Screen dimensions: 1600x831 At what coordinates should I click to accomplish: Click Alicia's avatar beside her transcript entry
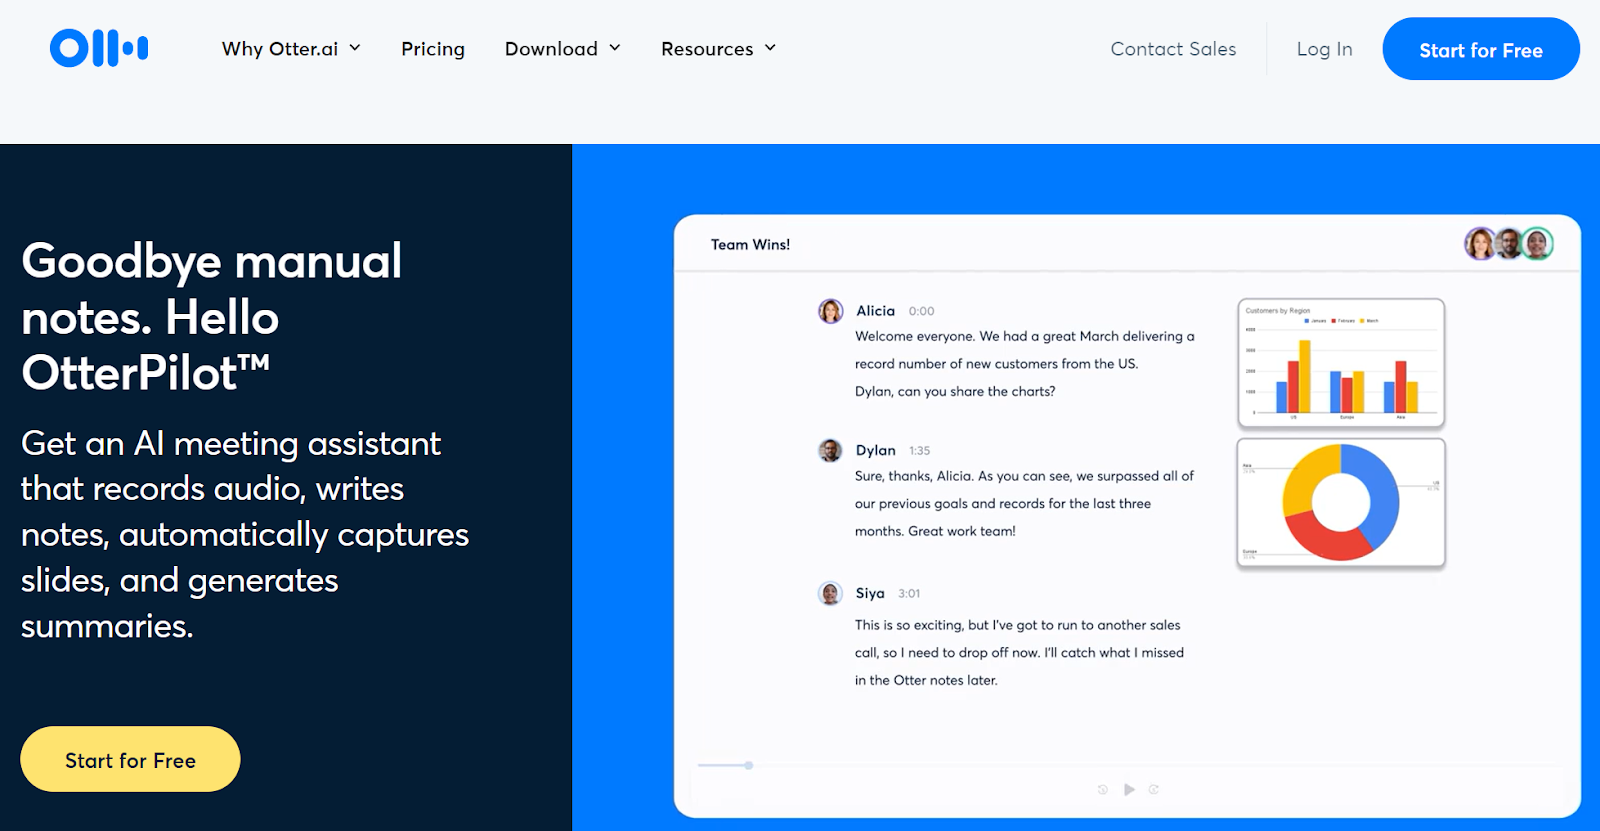(830, 311)
